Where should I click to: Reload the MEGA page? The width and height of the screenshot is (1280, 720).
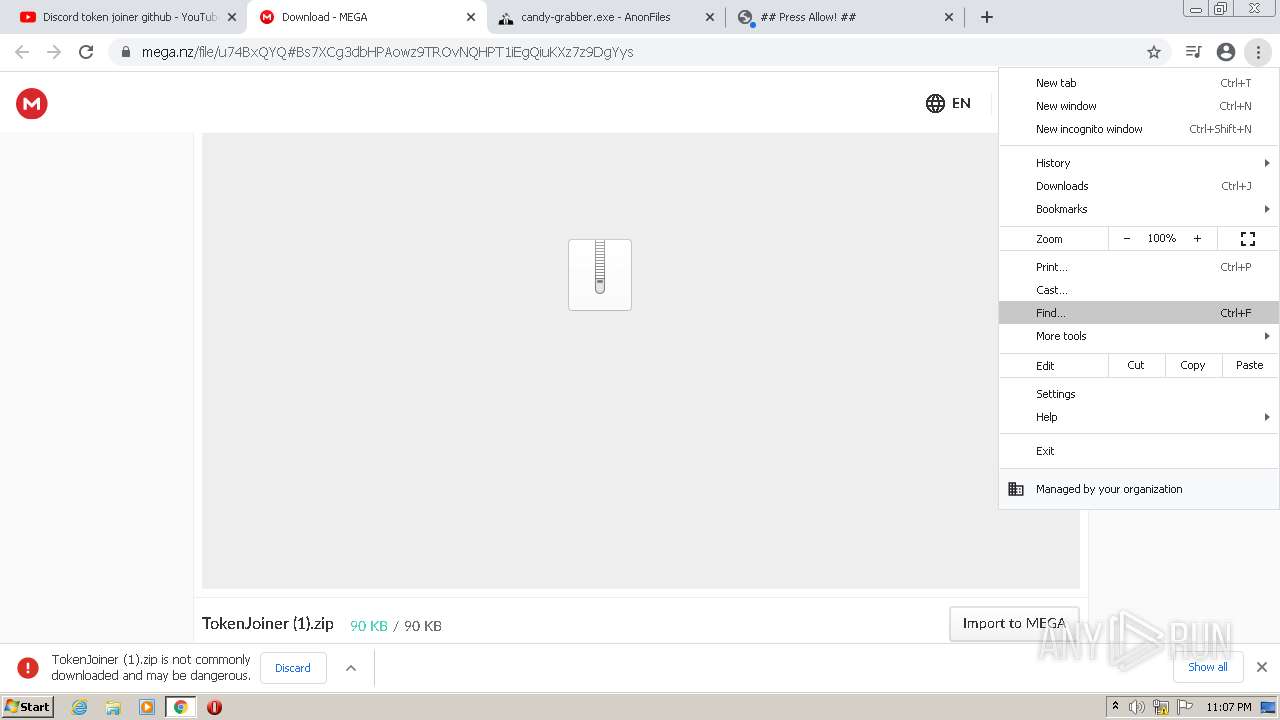pos(86,52)
